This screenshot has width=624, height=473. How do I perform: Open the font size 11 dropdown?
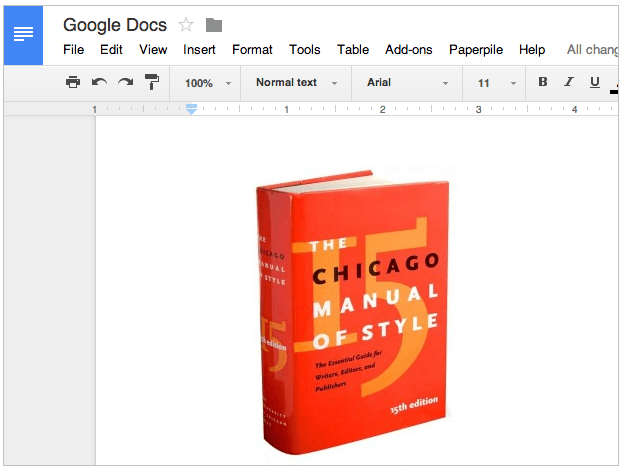click(496, 83)
